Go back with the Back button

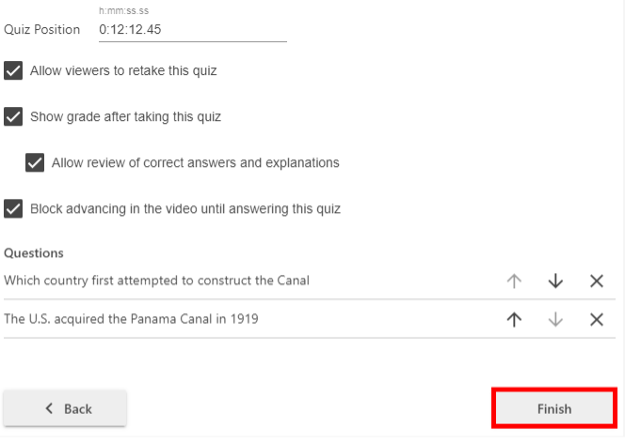65,408
